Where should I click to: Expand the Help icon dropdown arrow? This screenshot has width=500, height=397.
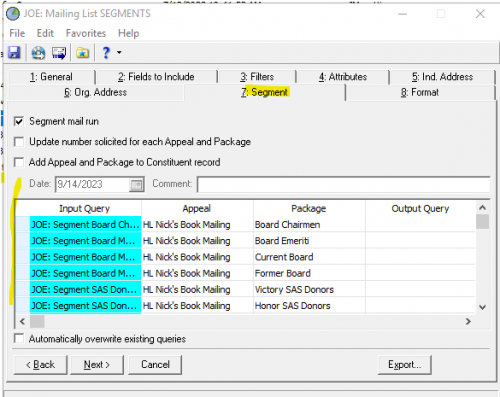(x=119, y=53)
